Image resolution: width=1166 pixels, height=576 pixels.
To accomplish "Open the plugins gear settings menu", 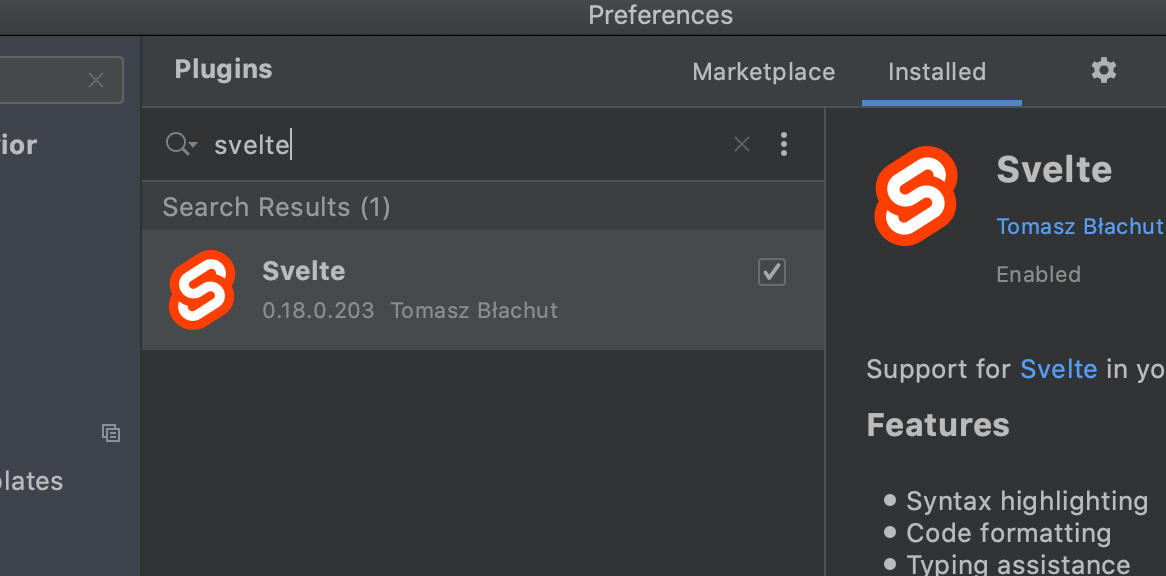I will (1104, 71).
